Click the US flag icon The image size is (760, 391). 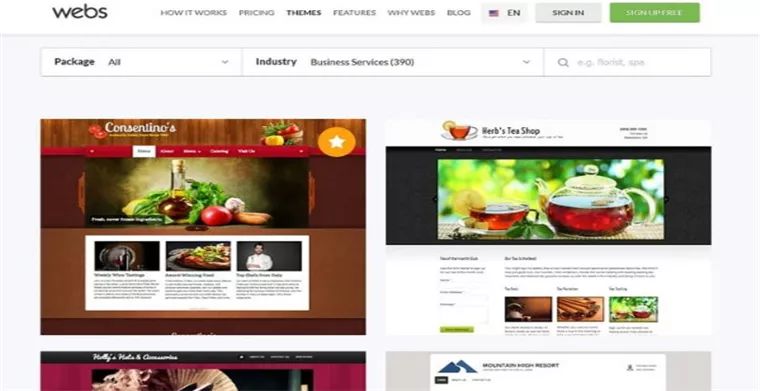[494, 14]
